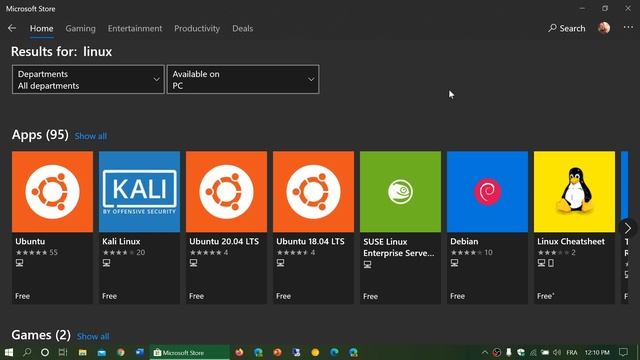Open Task View in the taskbar
This screenshot has width=640, height=360.
(63, 352)
